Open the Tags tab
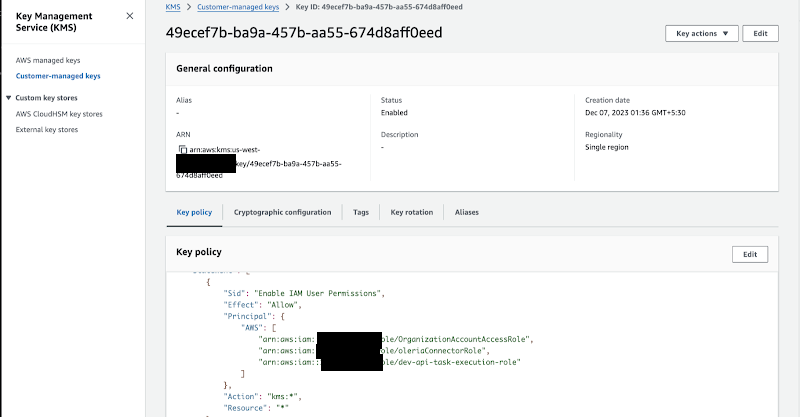This screenshot has height=417, width=800. (361, 212)
